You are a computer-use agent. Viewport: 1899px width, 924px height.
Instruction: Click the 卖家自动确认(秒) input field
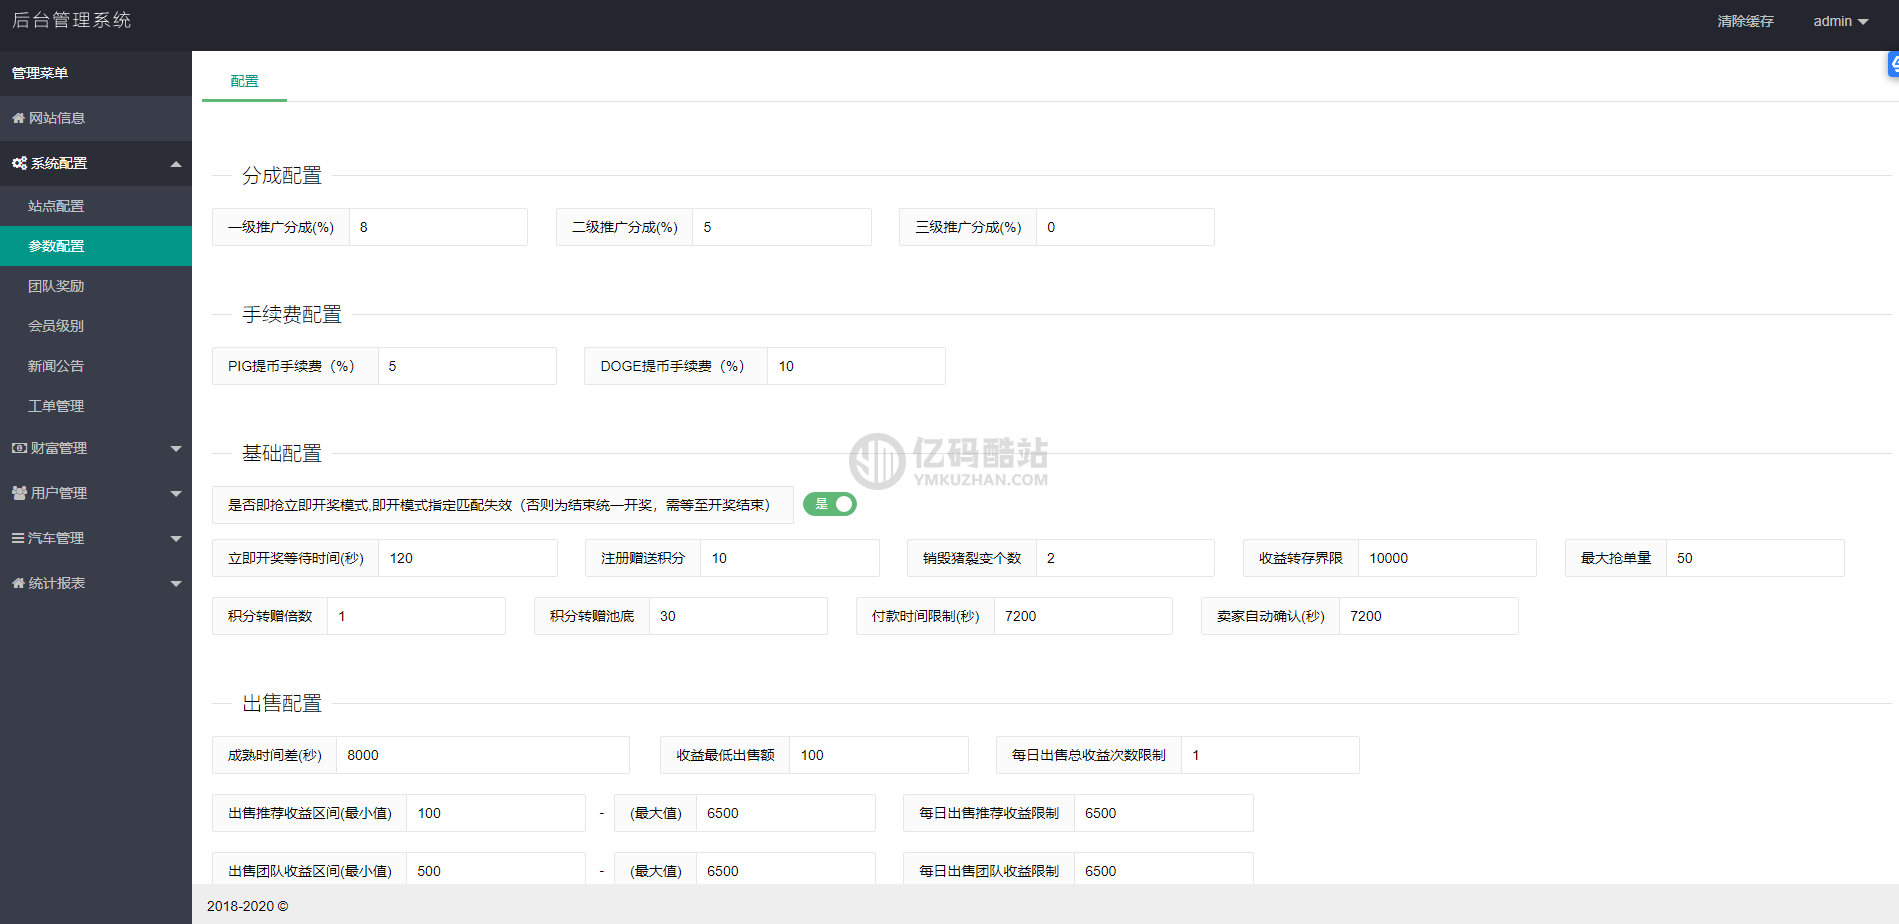point(1429,616)
